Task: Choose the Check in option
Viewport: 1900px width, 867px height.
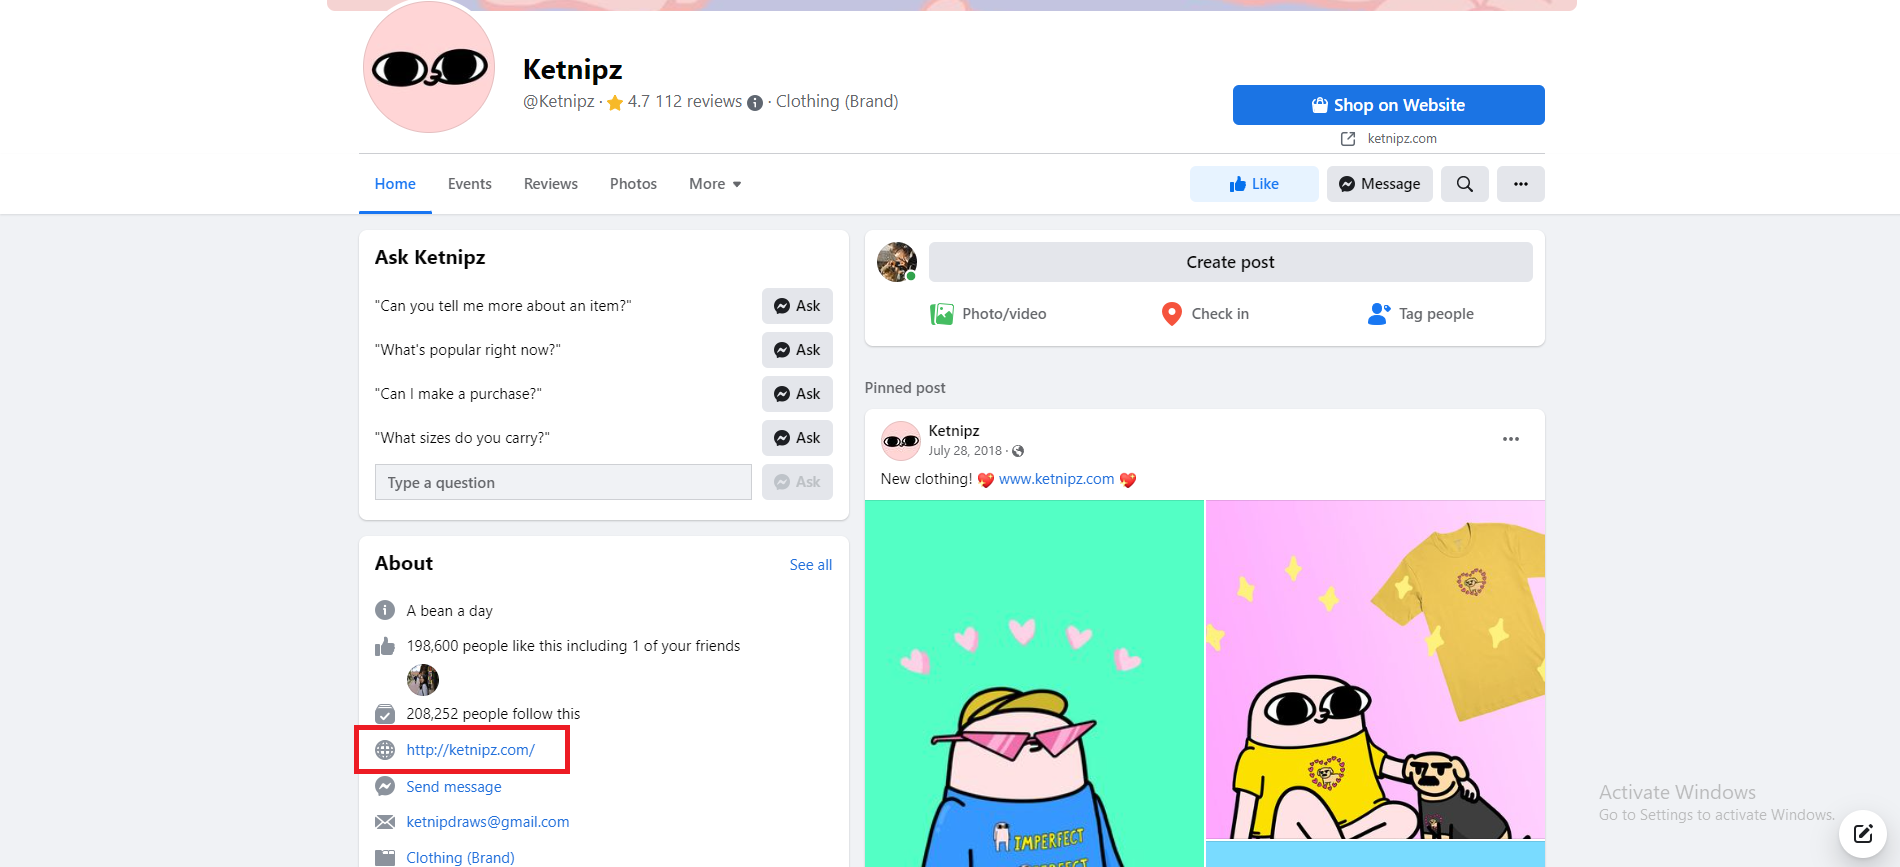Action: click(1205, 314)
